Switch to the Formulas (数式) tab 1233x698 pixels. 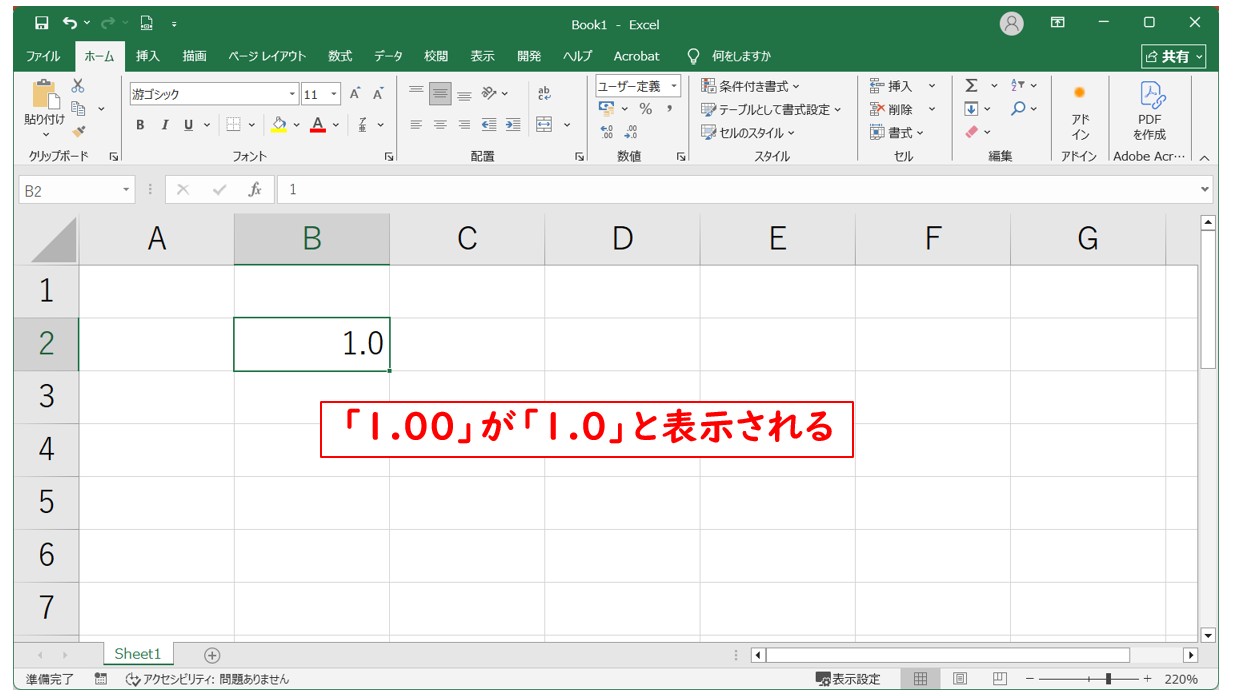[x=340, y=56]
